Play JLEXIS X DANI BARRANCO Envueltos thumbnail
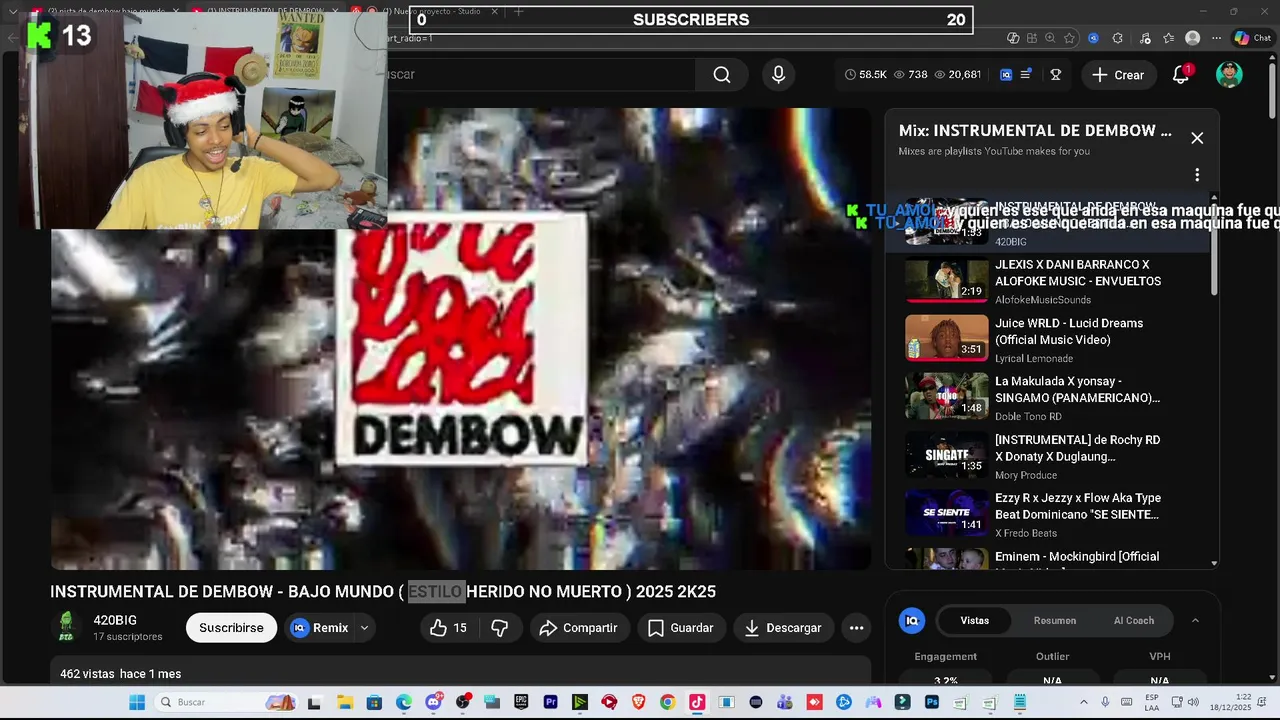 pyautogui.click(x=946, y=280)
